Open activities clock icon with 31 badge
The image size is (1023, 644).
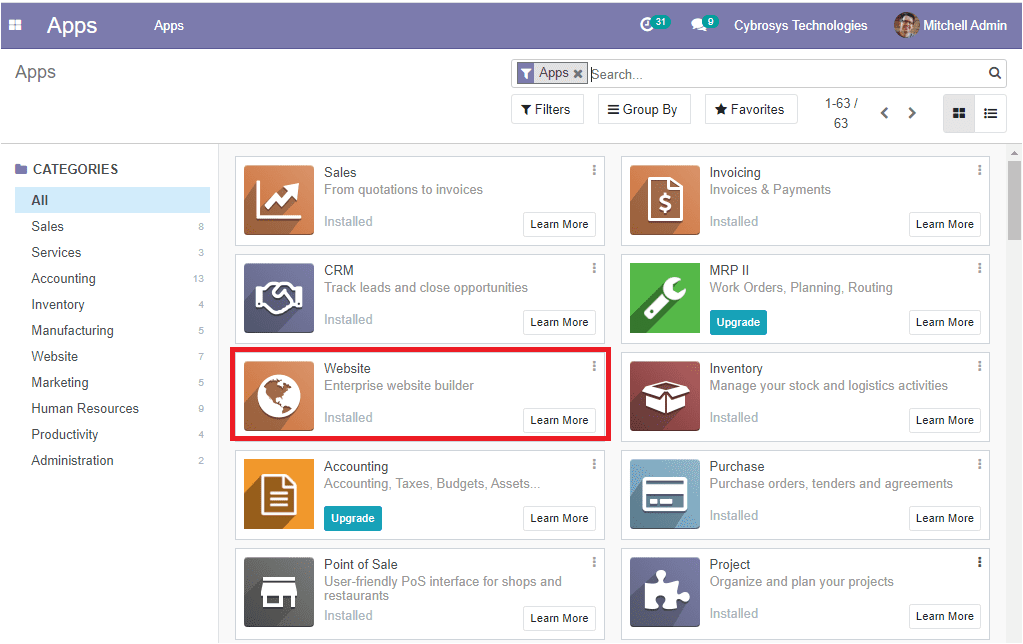click(654, 24)
